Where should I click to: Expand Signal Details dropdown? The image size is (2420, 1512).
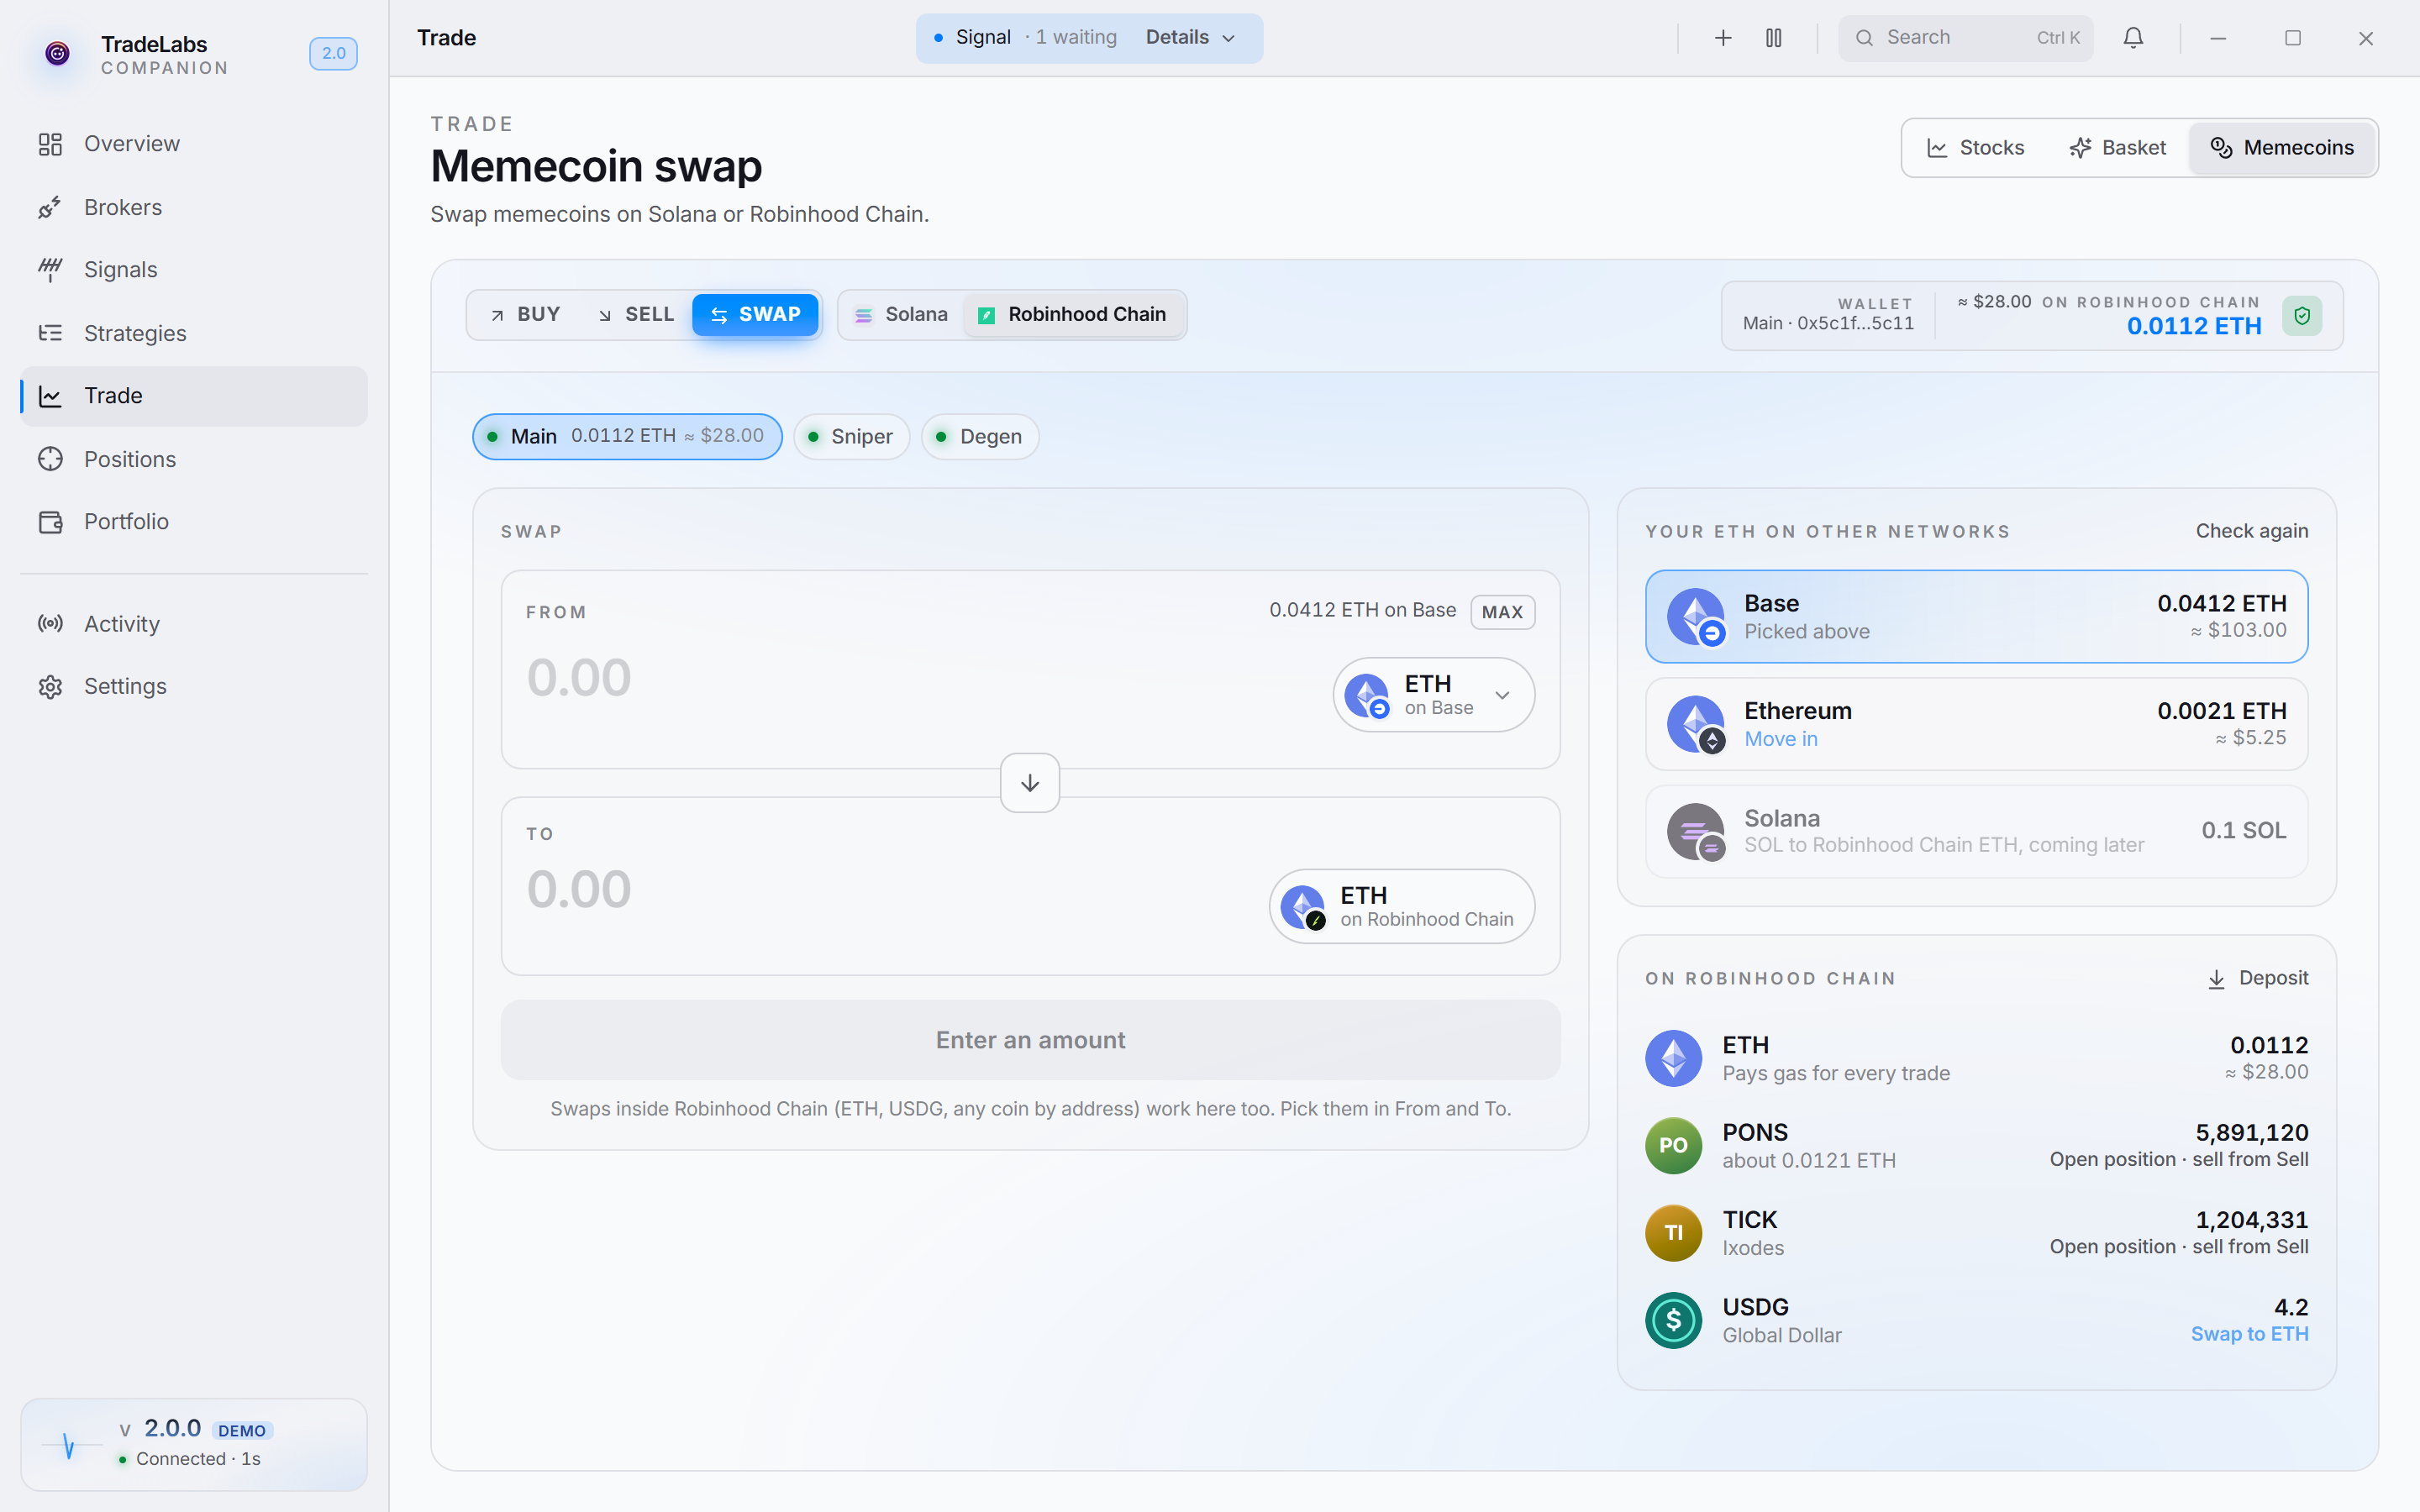(x=1191, y=38)
